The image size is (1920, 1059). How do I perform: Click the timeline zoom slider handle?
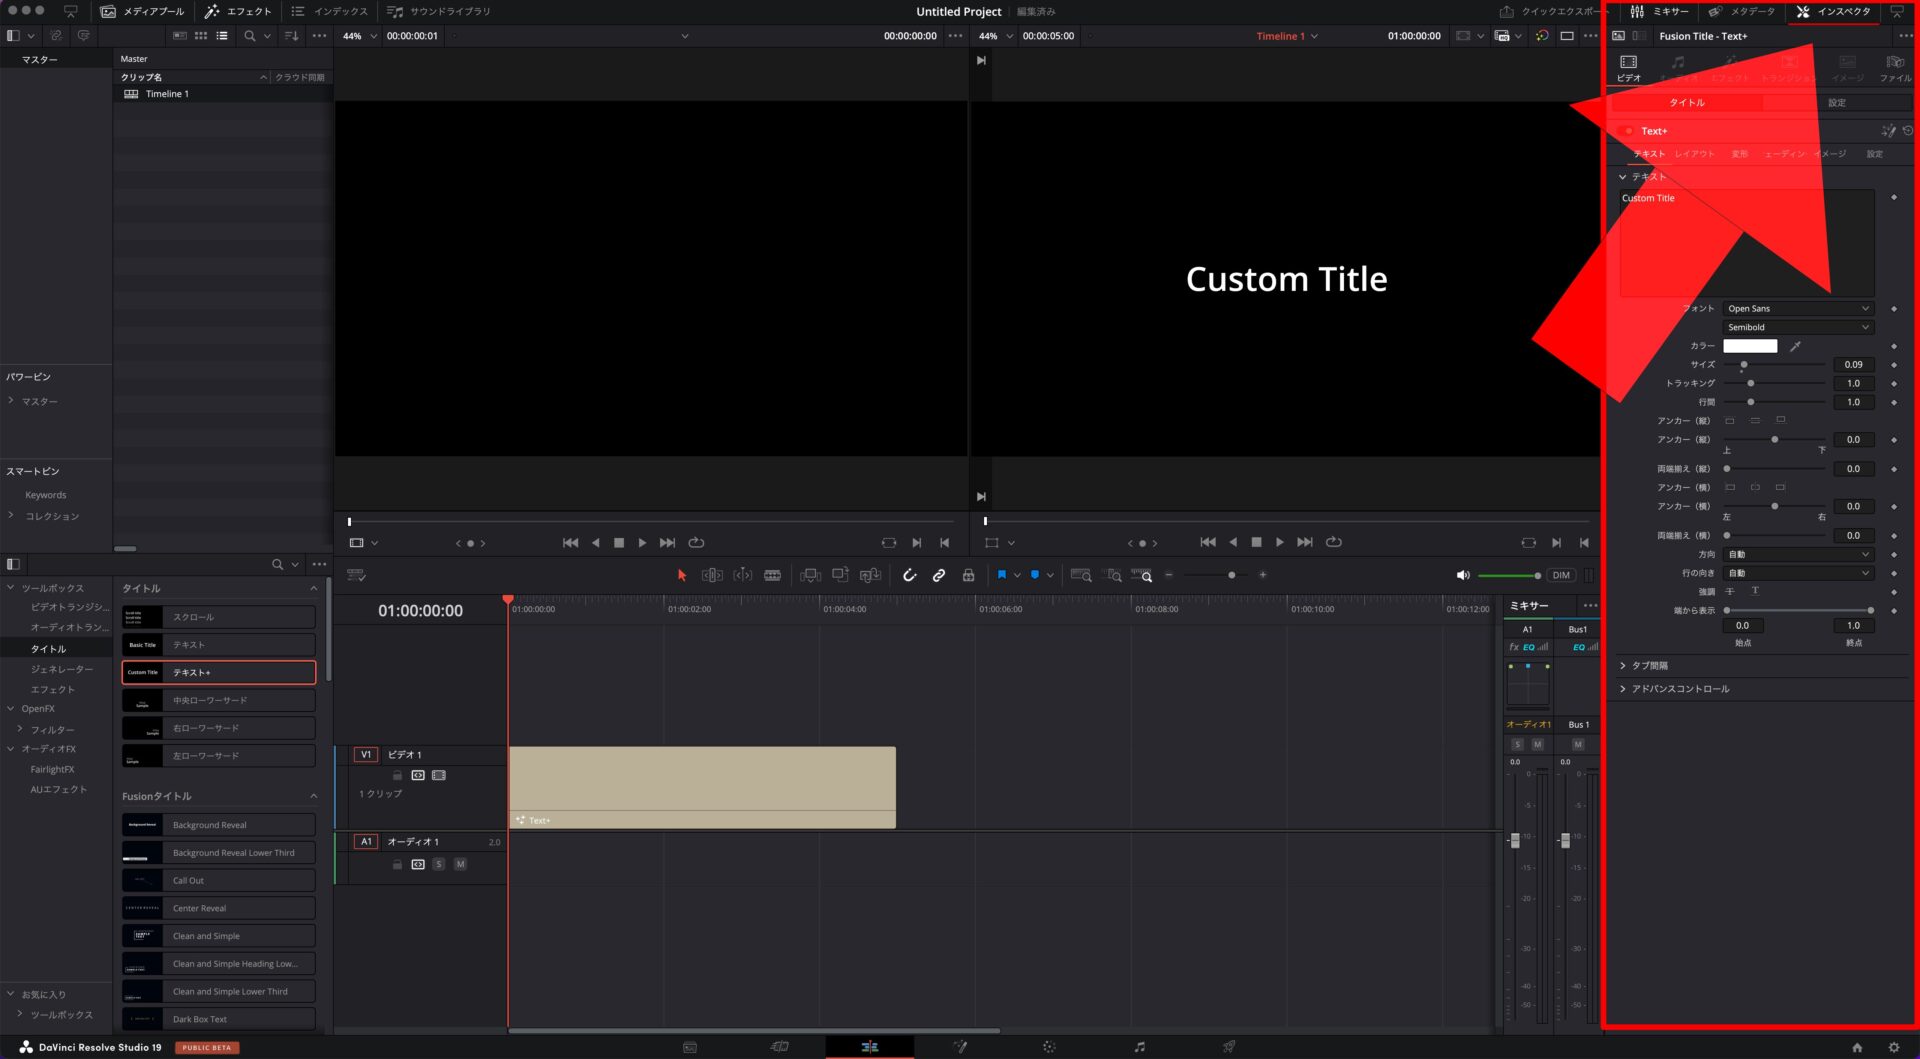pyautogui.click(x=1231, y=575)
